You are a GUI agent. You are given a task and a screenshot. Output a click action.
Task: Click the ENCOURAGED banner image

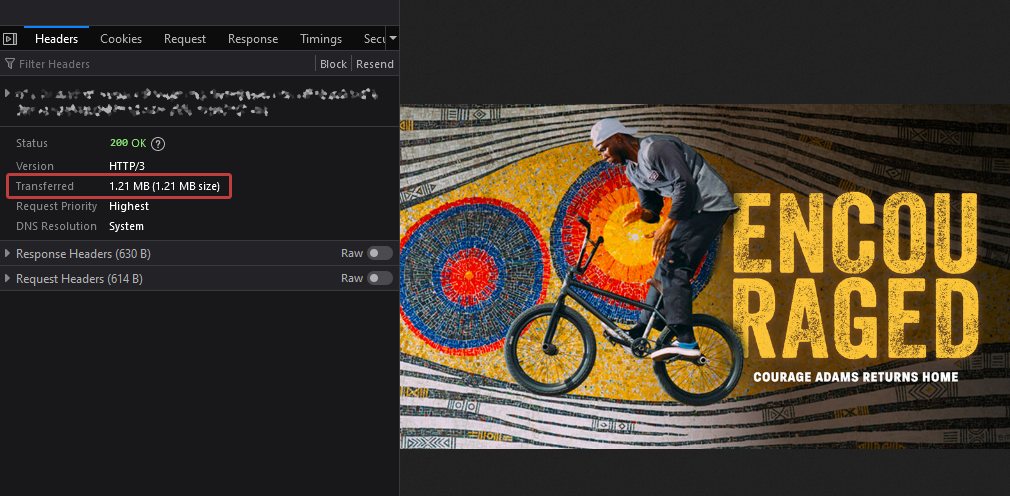tap(705, 276)
